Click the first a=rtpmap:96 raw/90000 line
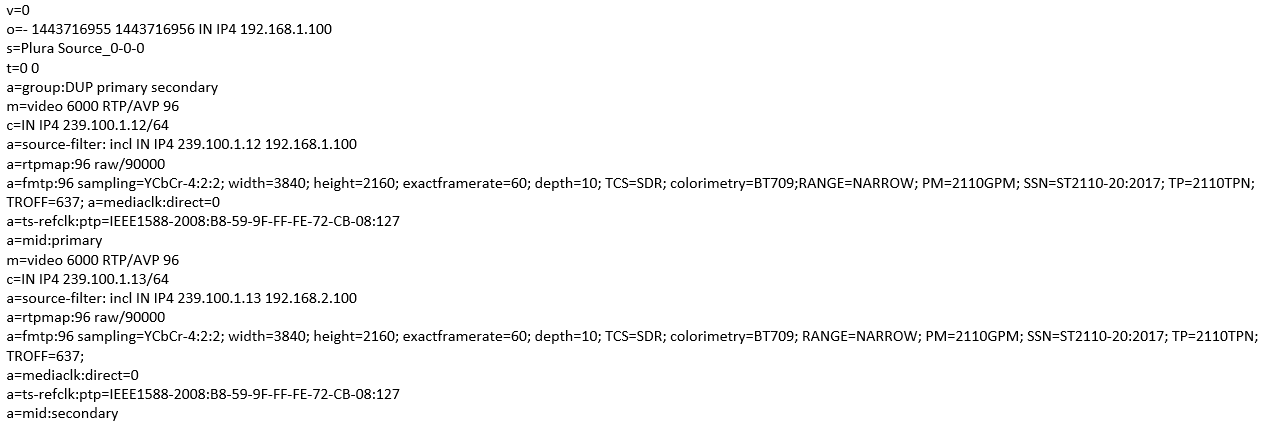 (x=86, y=164)
